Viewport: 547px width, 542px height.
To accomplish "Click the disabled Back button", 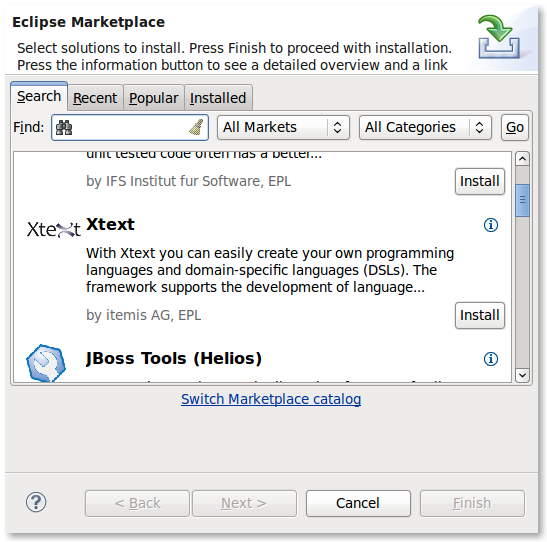I will pos(137,503).
